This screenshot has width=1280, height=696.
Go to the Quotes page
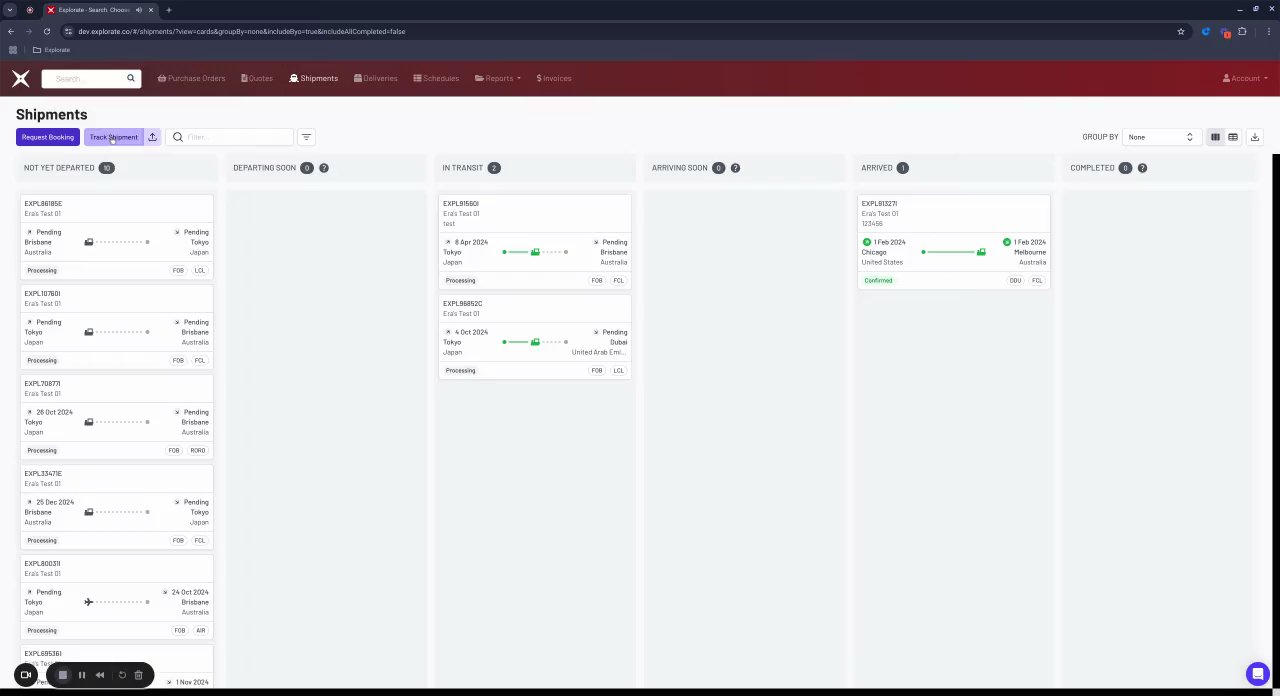tap(257, 78)
